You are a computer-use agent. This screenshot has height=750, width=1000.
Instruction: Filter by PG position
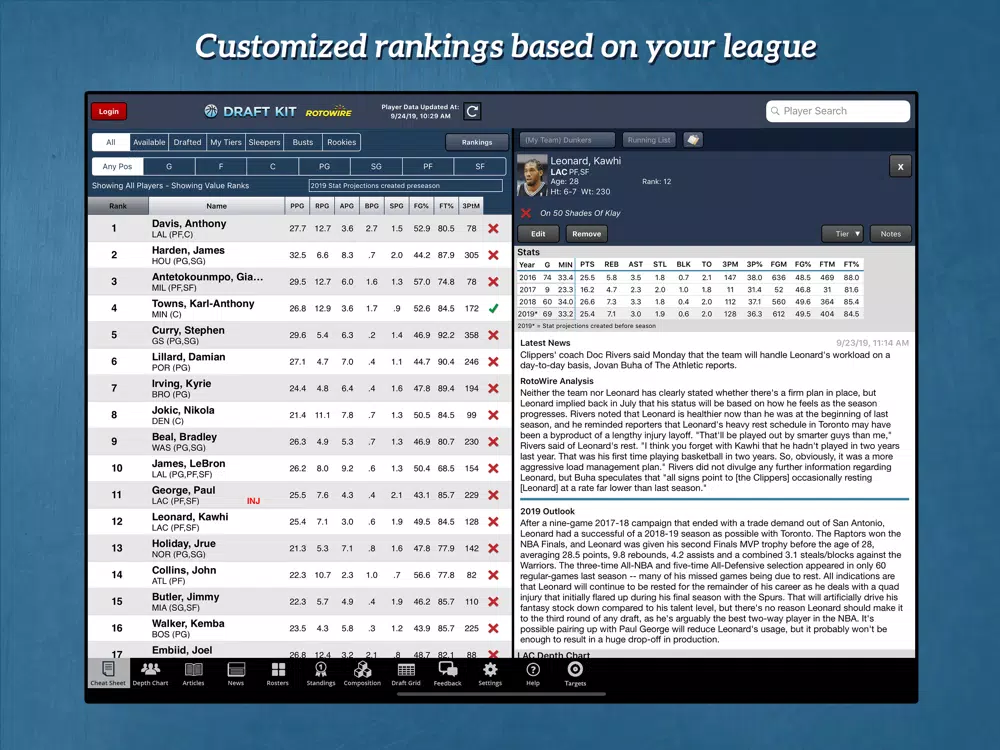pyautogui.click(x=325, y=166)
